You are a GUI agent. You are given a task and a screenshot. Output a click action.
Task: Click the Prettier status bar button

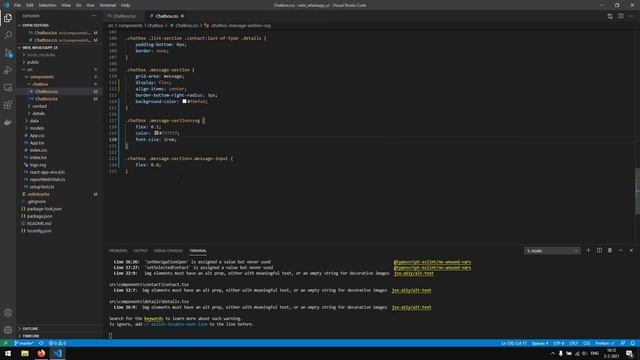(x=604, y=343)
